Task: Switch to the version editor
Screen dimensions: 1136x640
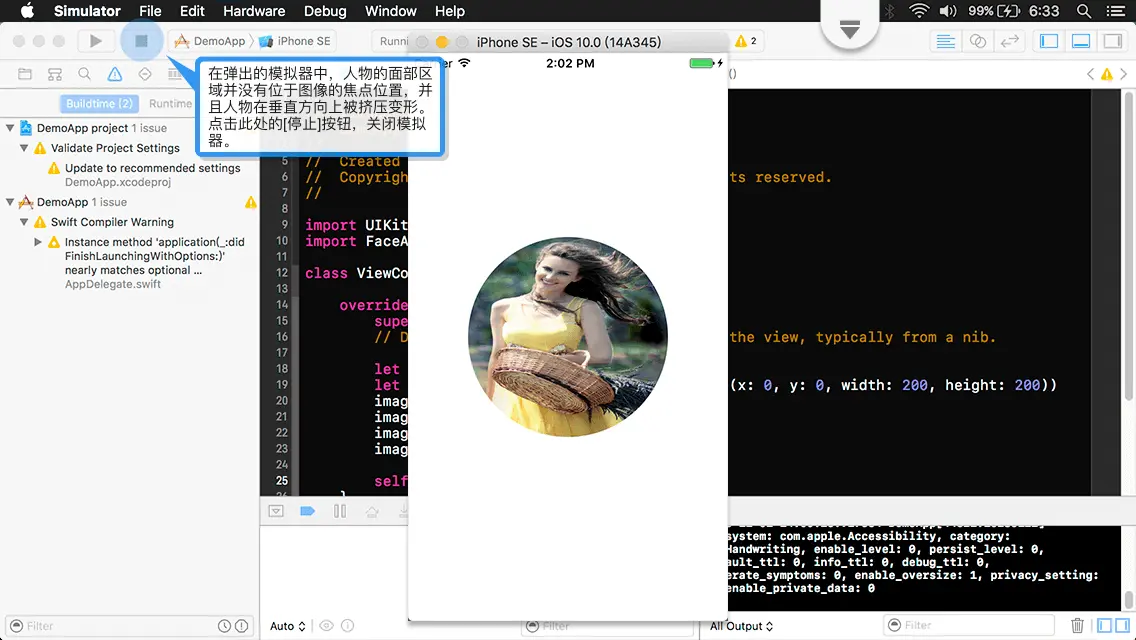Action: click(x=1010, y=41)
